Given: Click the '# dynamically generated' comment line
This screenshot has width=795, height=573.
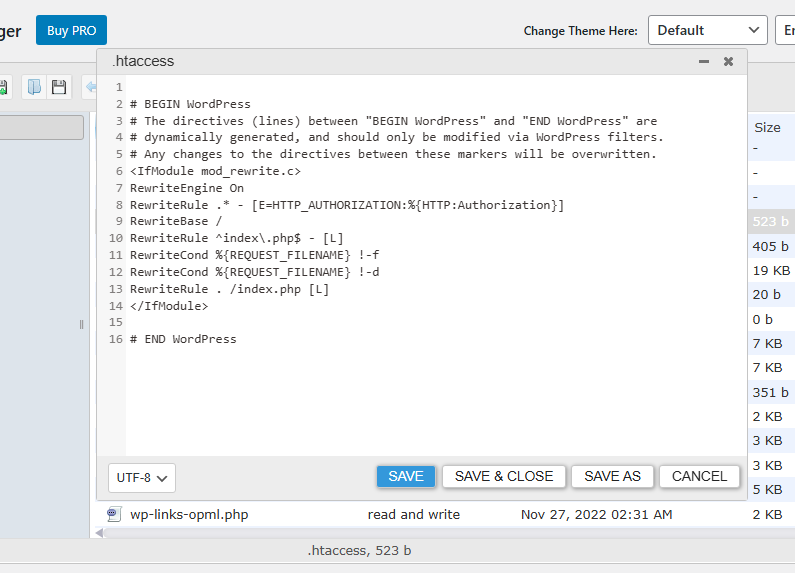Looking at the screenshot, I should 396,137.
